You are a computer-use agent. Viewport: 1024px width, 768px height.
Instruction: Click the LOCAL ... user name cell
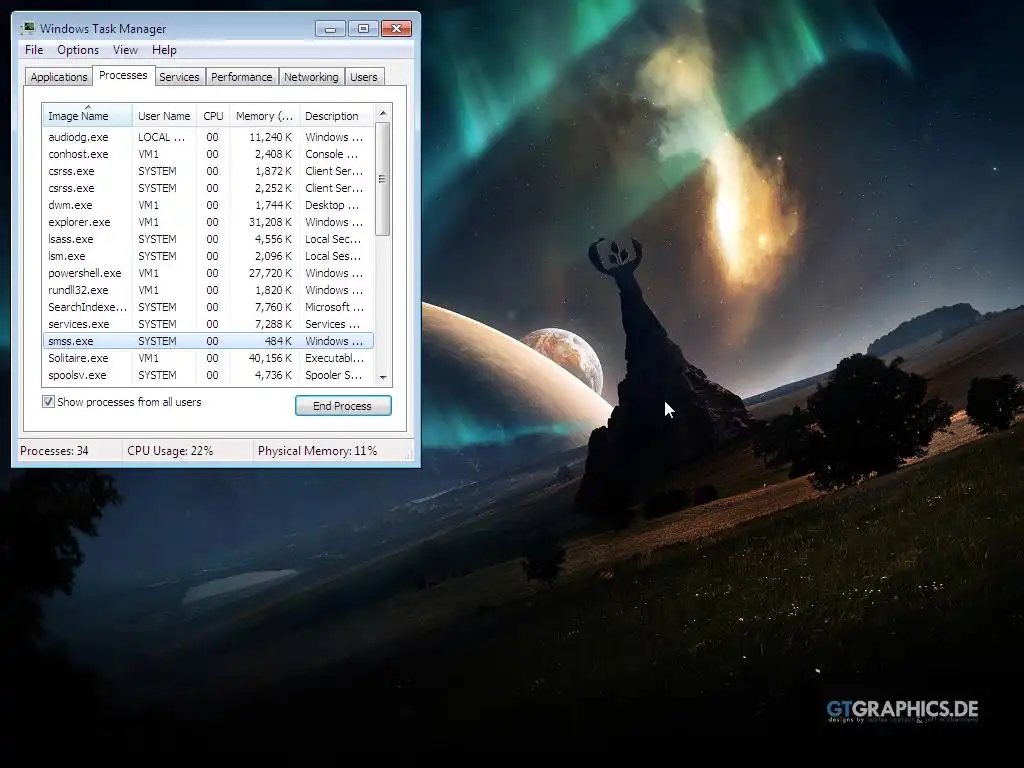point(161,137)
